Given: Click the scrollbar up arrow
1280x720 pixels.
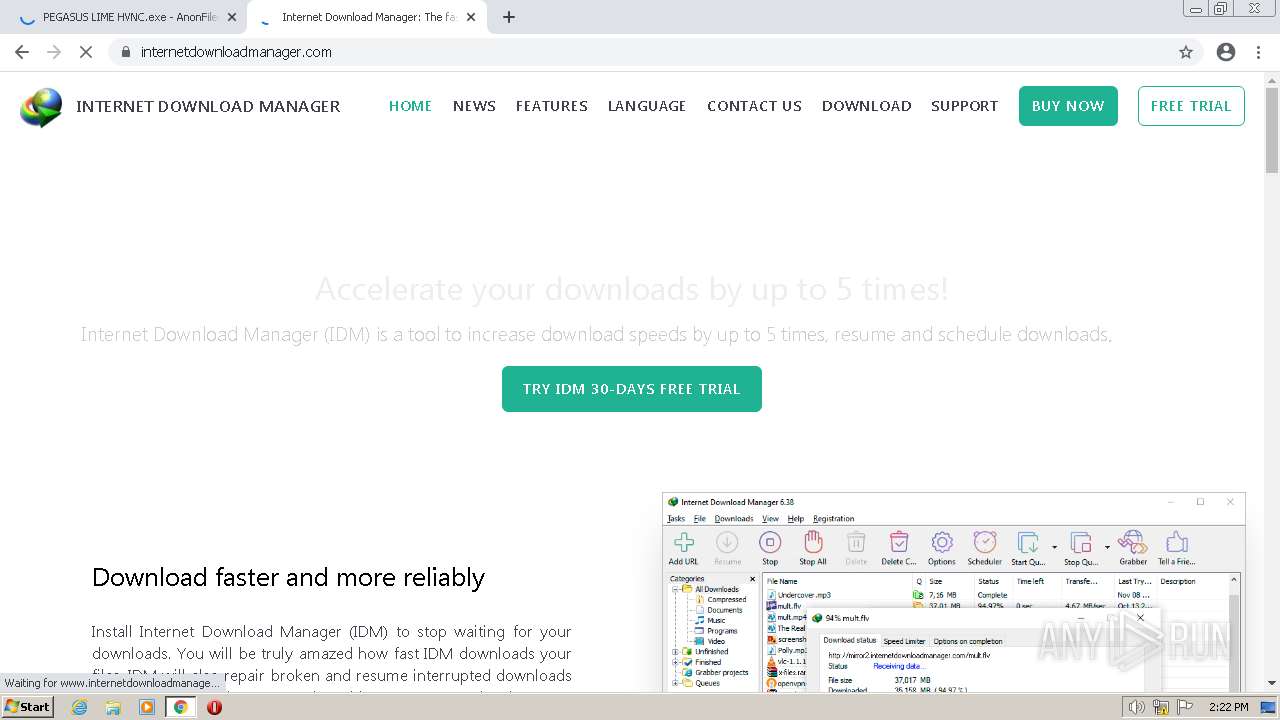Looking at the screenshot, I should pyautogui.click(x=1272, y=79).
